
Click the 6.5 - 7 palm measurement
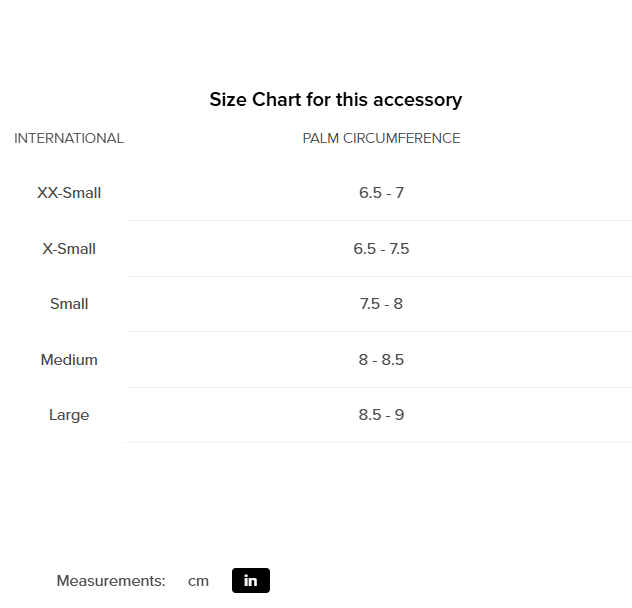click(381, 193)
